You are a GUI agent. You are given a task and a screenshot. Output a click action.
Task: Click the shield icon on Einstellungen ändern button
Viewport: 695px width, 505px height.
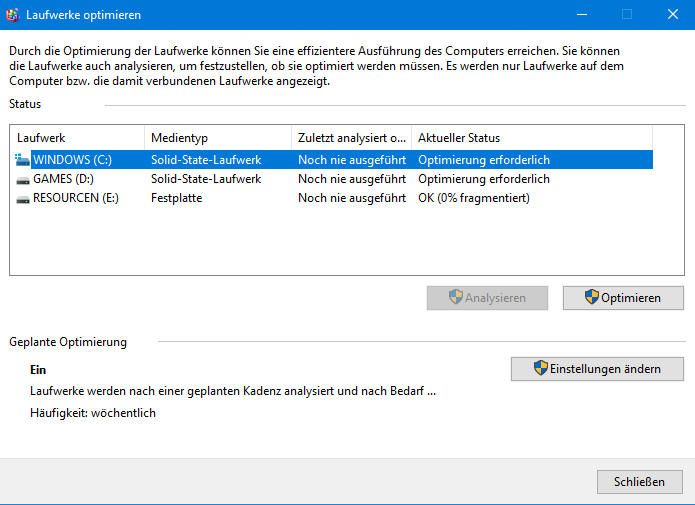[541, 368]
